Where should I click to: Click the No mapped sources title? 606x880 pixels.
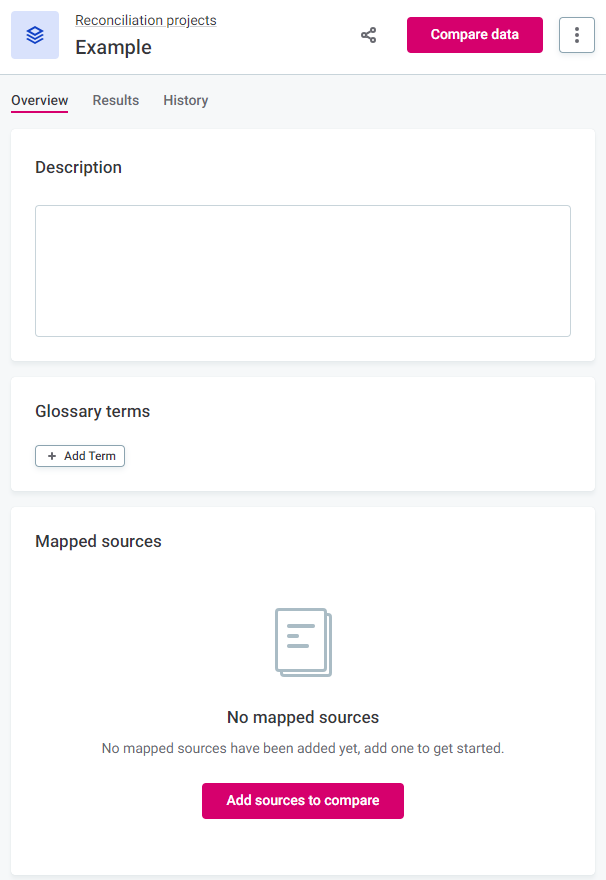tap(303, 717)
